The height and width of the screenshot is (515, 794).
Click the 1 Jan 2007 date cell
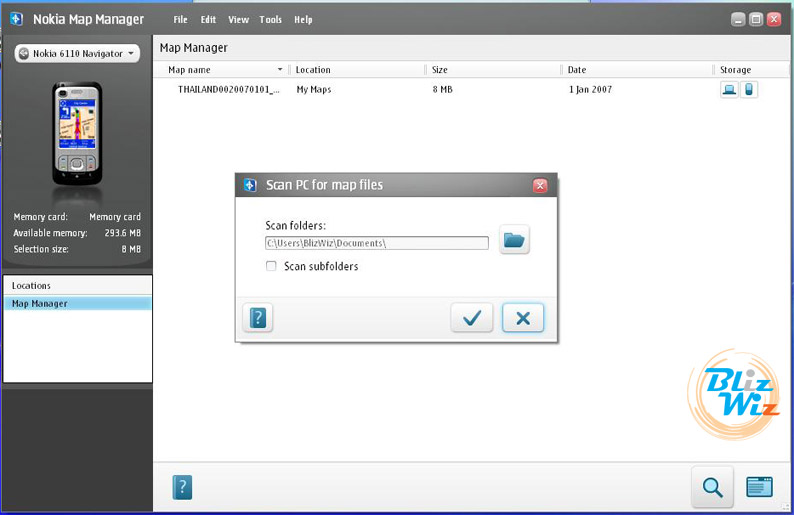tap(590, 90)
